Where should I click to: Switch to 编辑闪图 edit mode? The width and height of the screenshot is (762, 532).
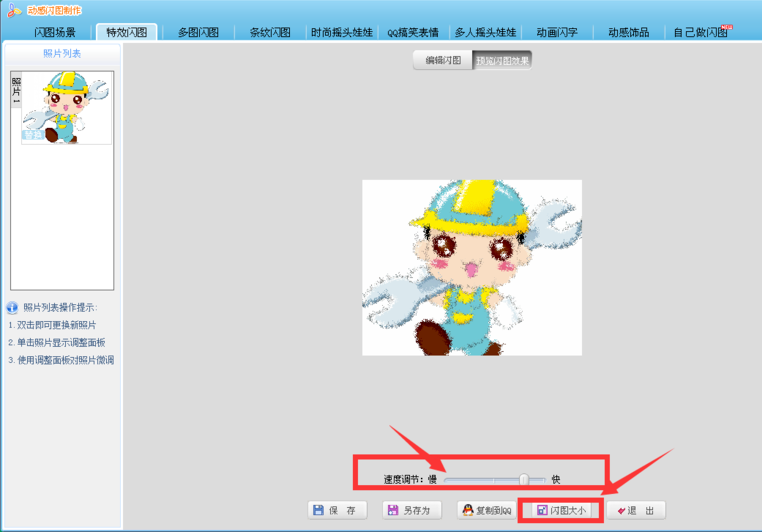point(443,60)
